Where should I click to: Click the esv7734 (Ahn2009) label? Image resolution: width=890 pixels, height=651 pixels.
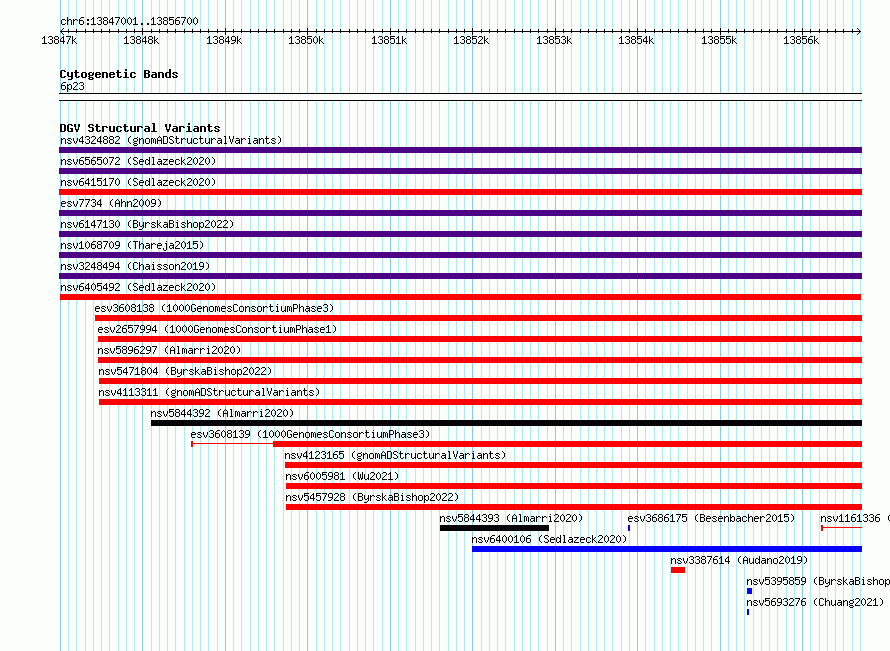pos(111,203)
